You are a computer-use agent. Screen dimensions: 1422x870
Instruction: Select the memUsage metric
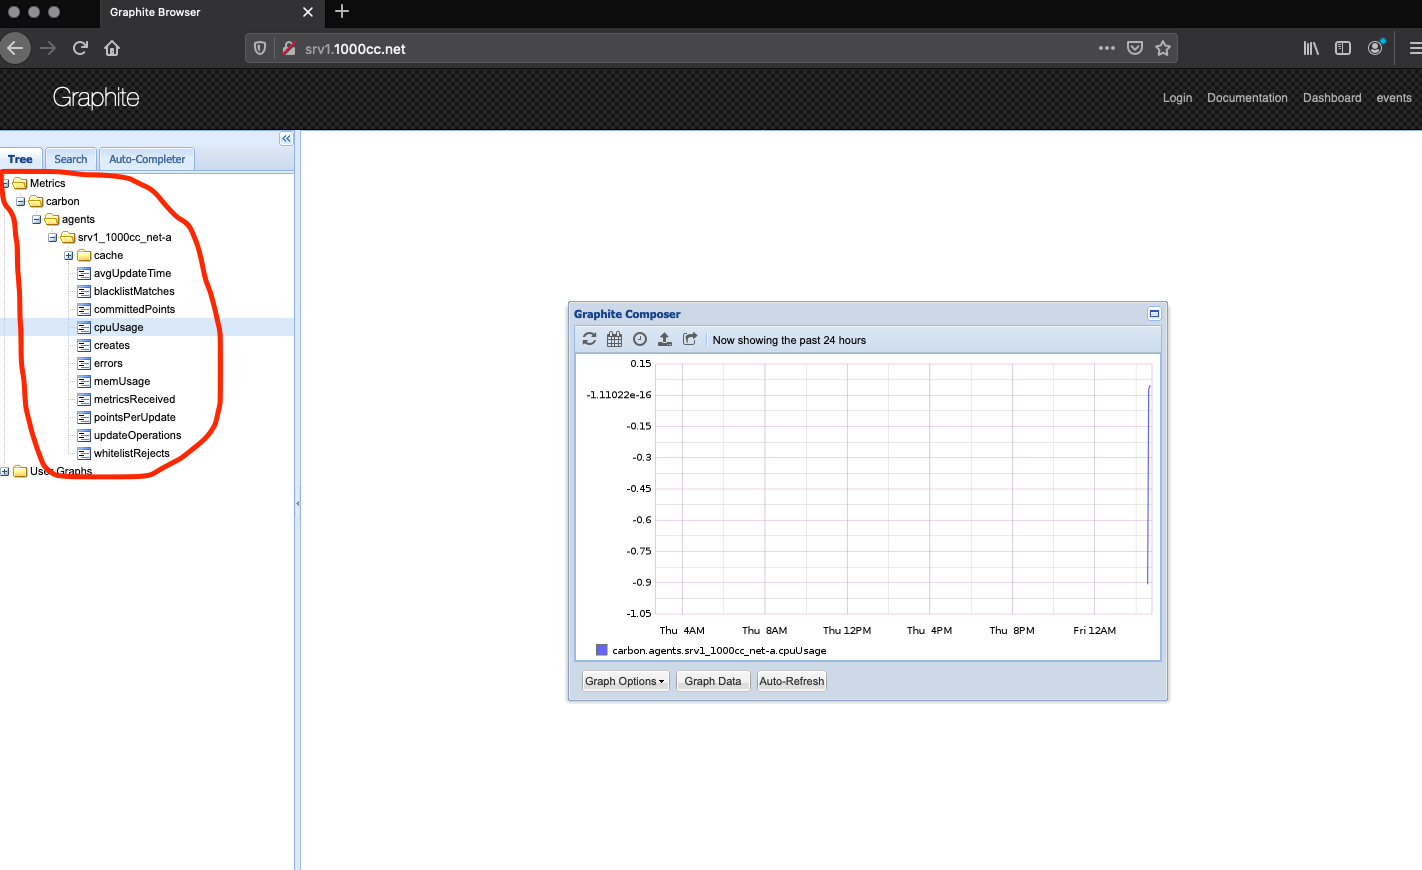pos(122,382)
